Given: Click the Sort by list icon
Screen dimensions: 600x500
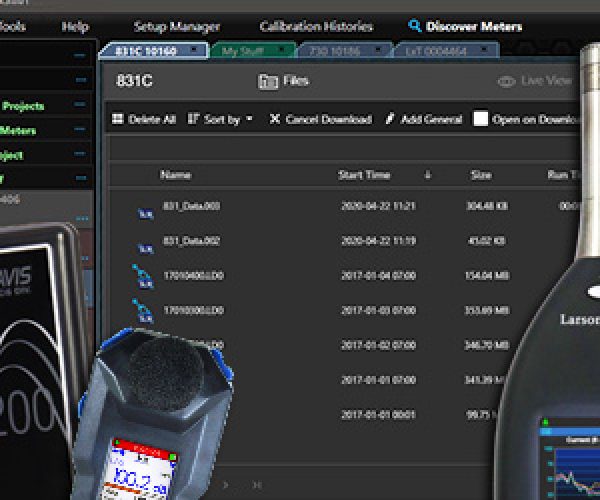Looking at the screenshot, I should pos(193,119).
